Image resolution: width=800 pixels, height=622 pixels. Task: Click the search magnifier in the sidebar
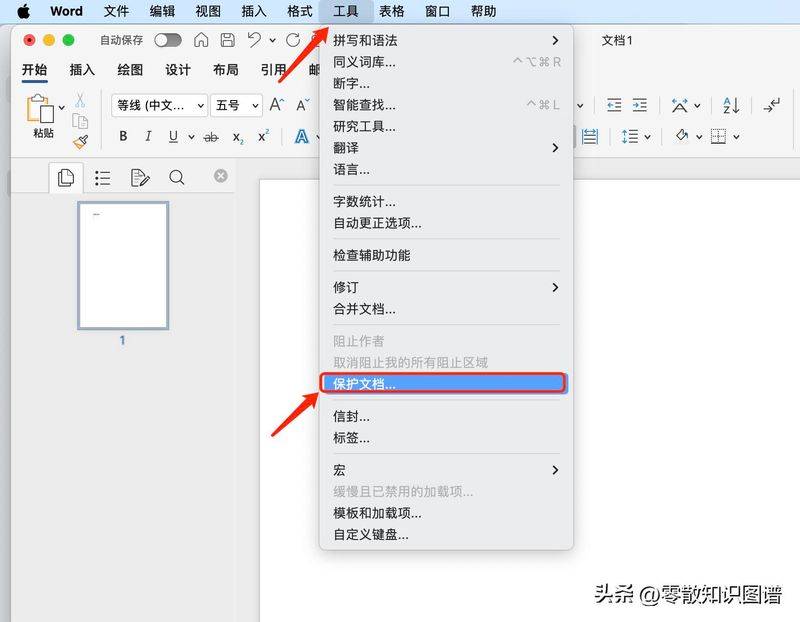(178, 177)
